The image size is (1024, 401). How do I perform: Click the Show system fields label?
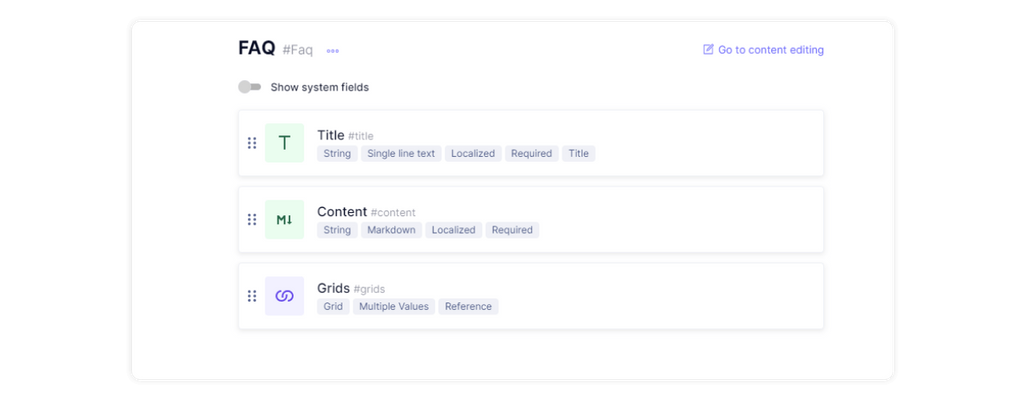320,87
